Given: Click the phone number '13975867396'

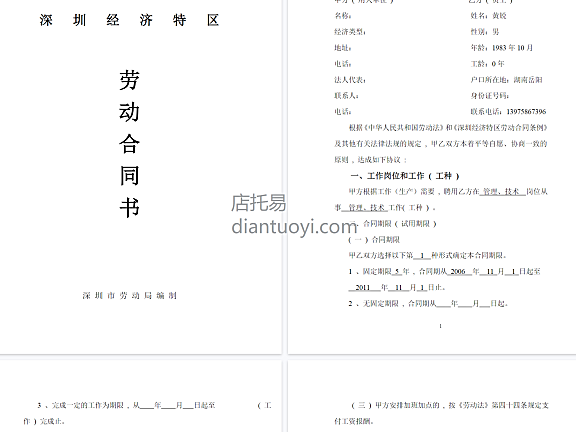Looking at the screenshot, I should pos(526,111).
